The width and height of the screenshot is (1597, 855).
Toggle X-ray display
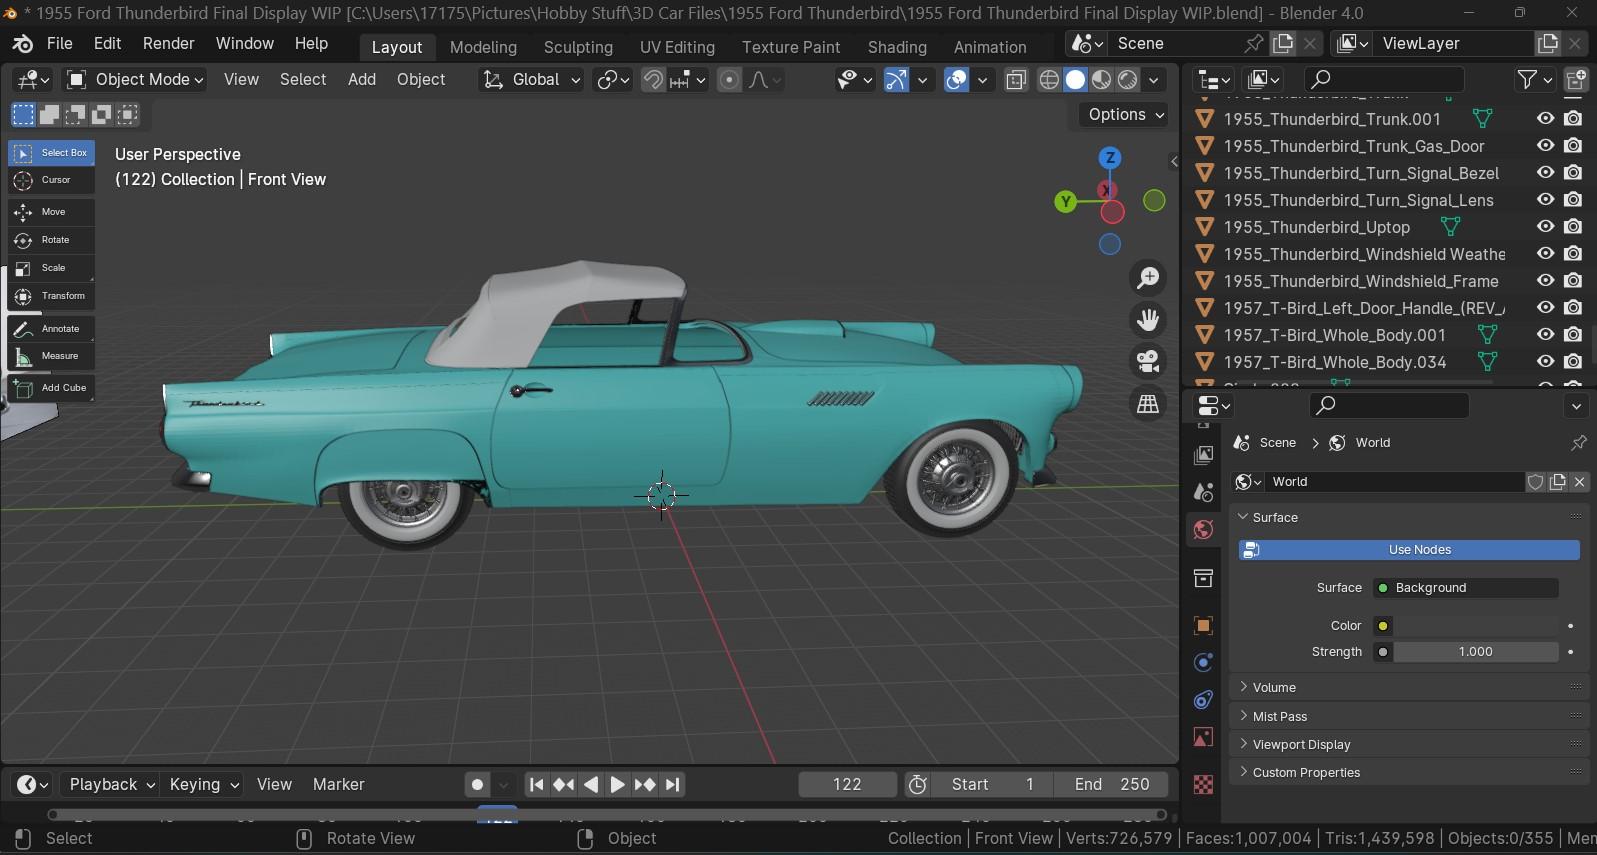1016,80
